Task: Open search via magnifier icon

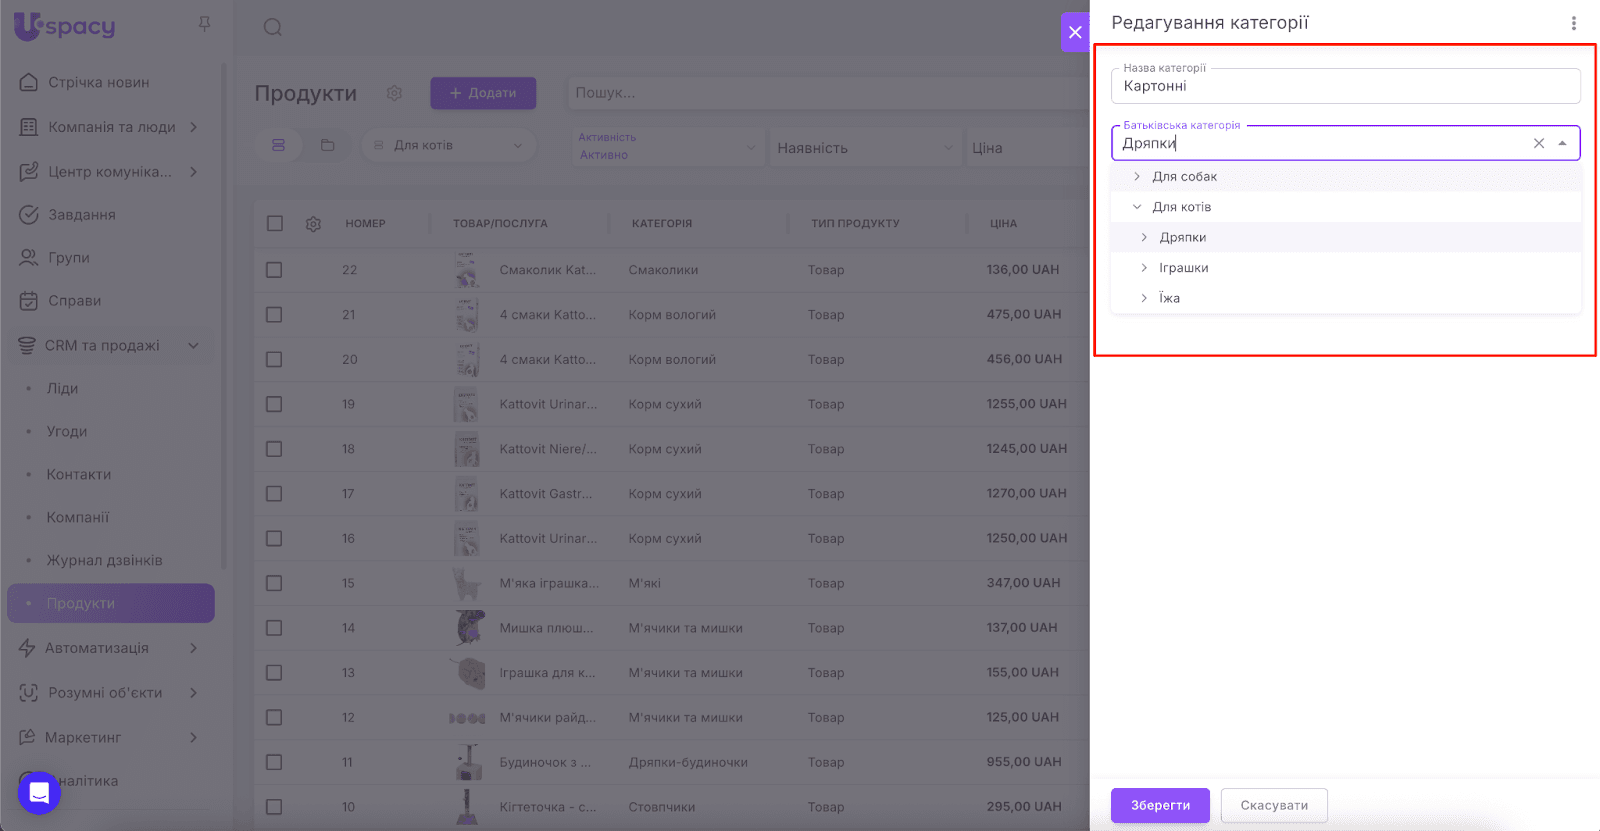Action: click(x=272, y=27)
